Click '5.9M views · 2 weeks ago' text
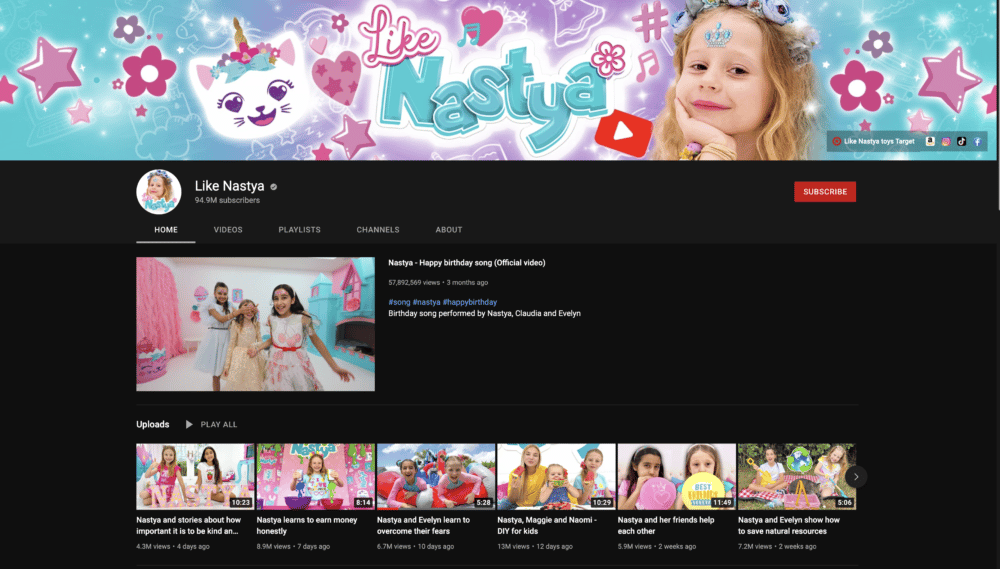 click(x=657, y=547)
